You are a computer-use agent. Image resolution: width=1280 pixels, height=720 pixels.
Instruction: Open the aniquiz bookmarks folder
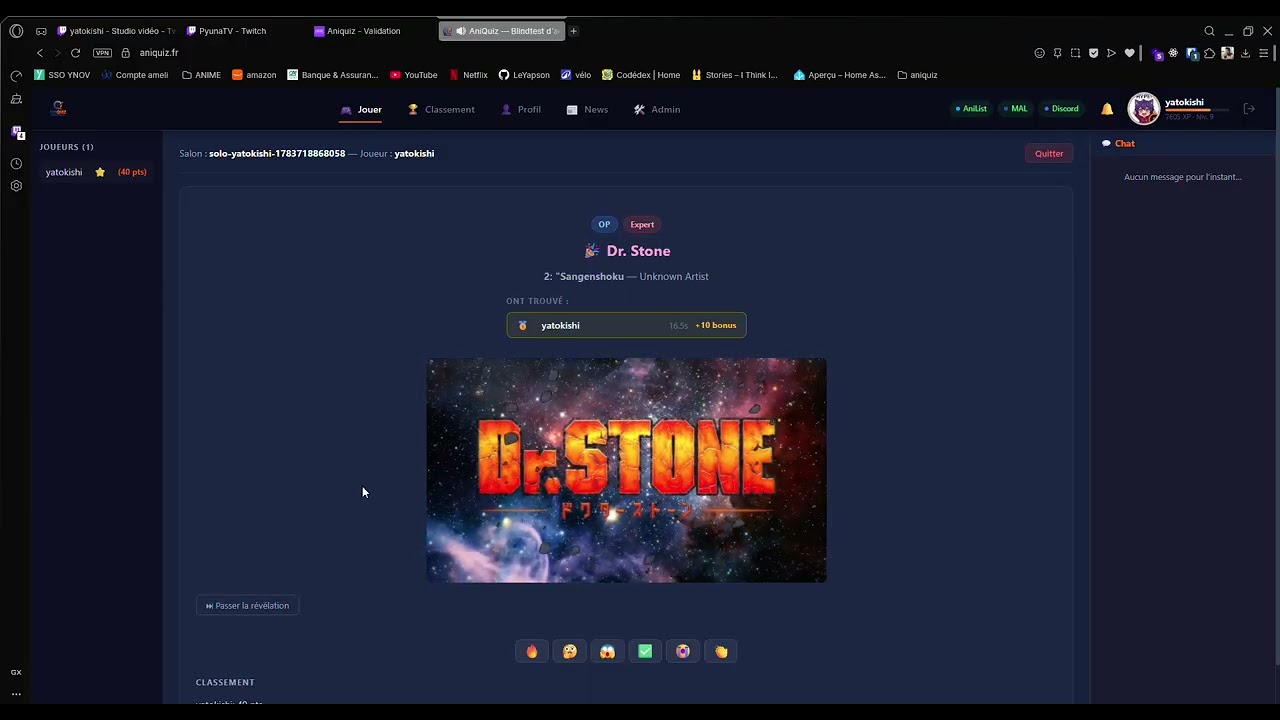(917, 75)
